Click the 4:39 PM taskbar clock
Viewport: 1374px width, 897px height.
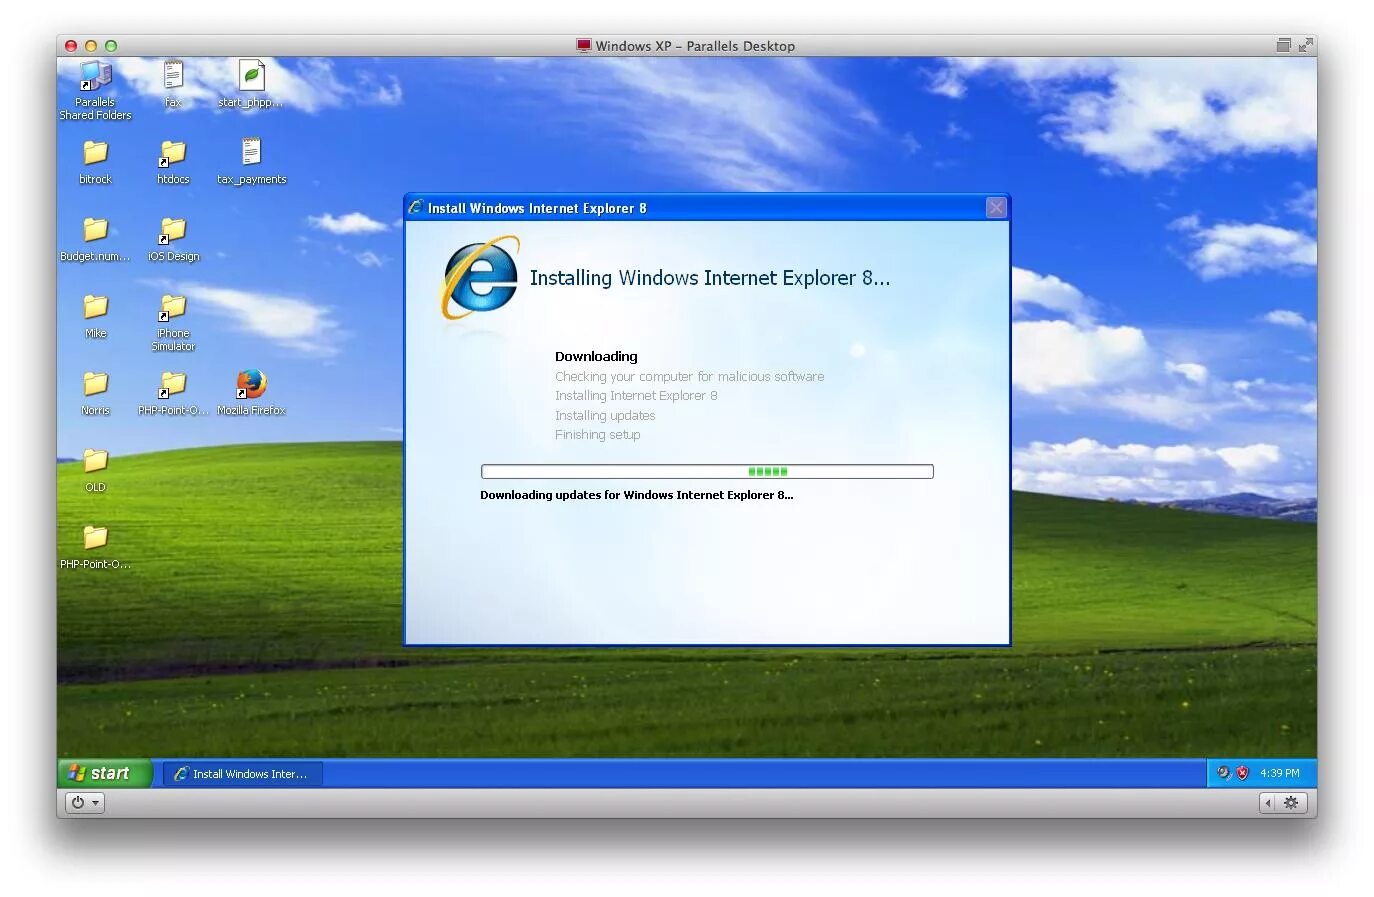coord(1280,773)
